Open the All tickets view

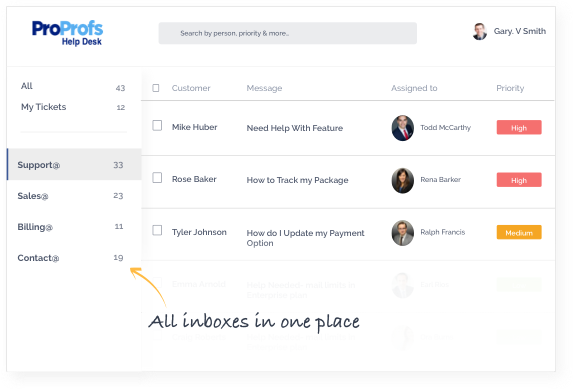coord(27,86)
